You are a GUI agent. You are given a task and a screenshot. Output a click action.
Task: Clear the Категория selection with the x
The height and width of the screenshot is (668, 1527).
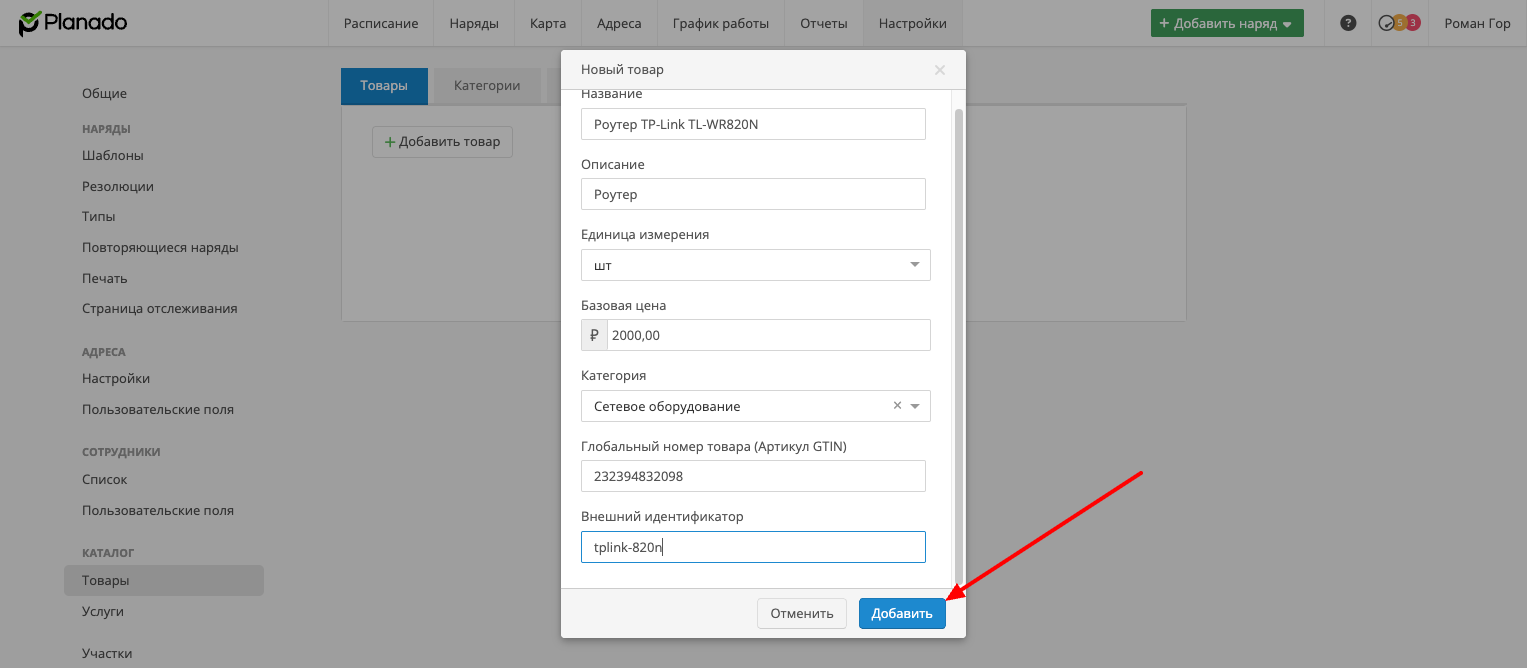click(x=897, y=406)
